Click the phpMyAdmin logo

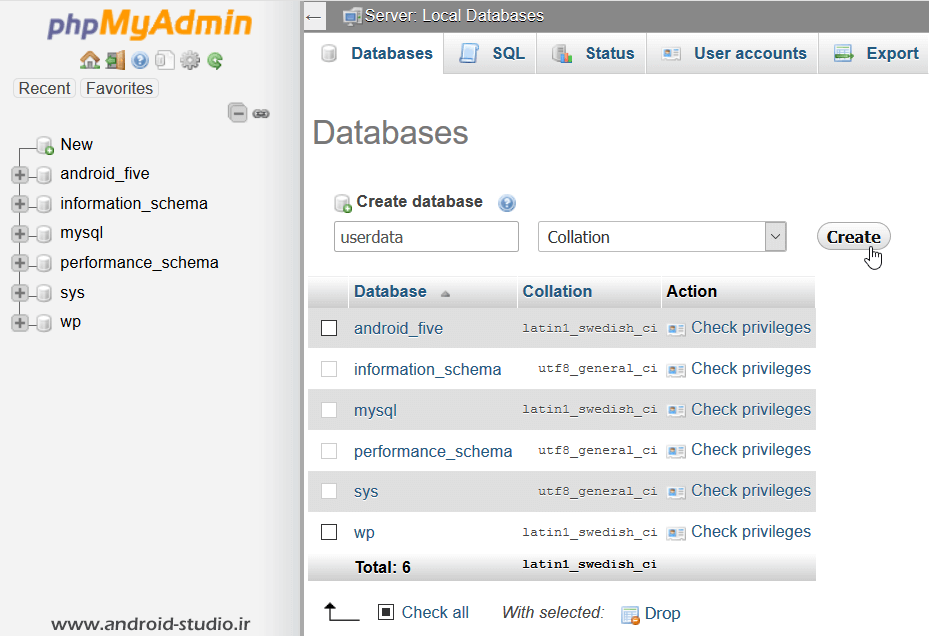coord(149,24)
